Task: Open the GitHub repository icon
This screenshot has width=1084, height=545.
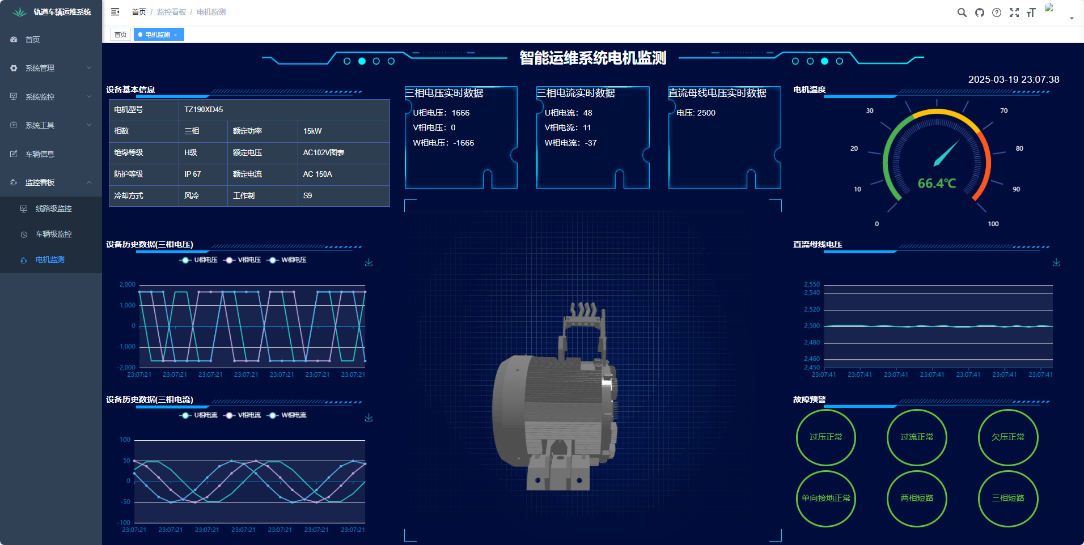Action: (x=979, y=12)
